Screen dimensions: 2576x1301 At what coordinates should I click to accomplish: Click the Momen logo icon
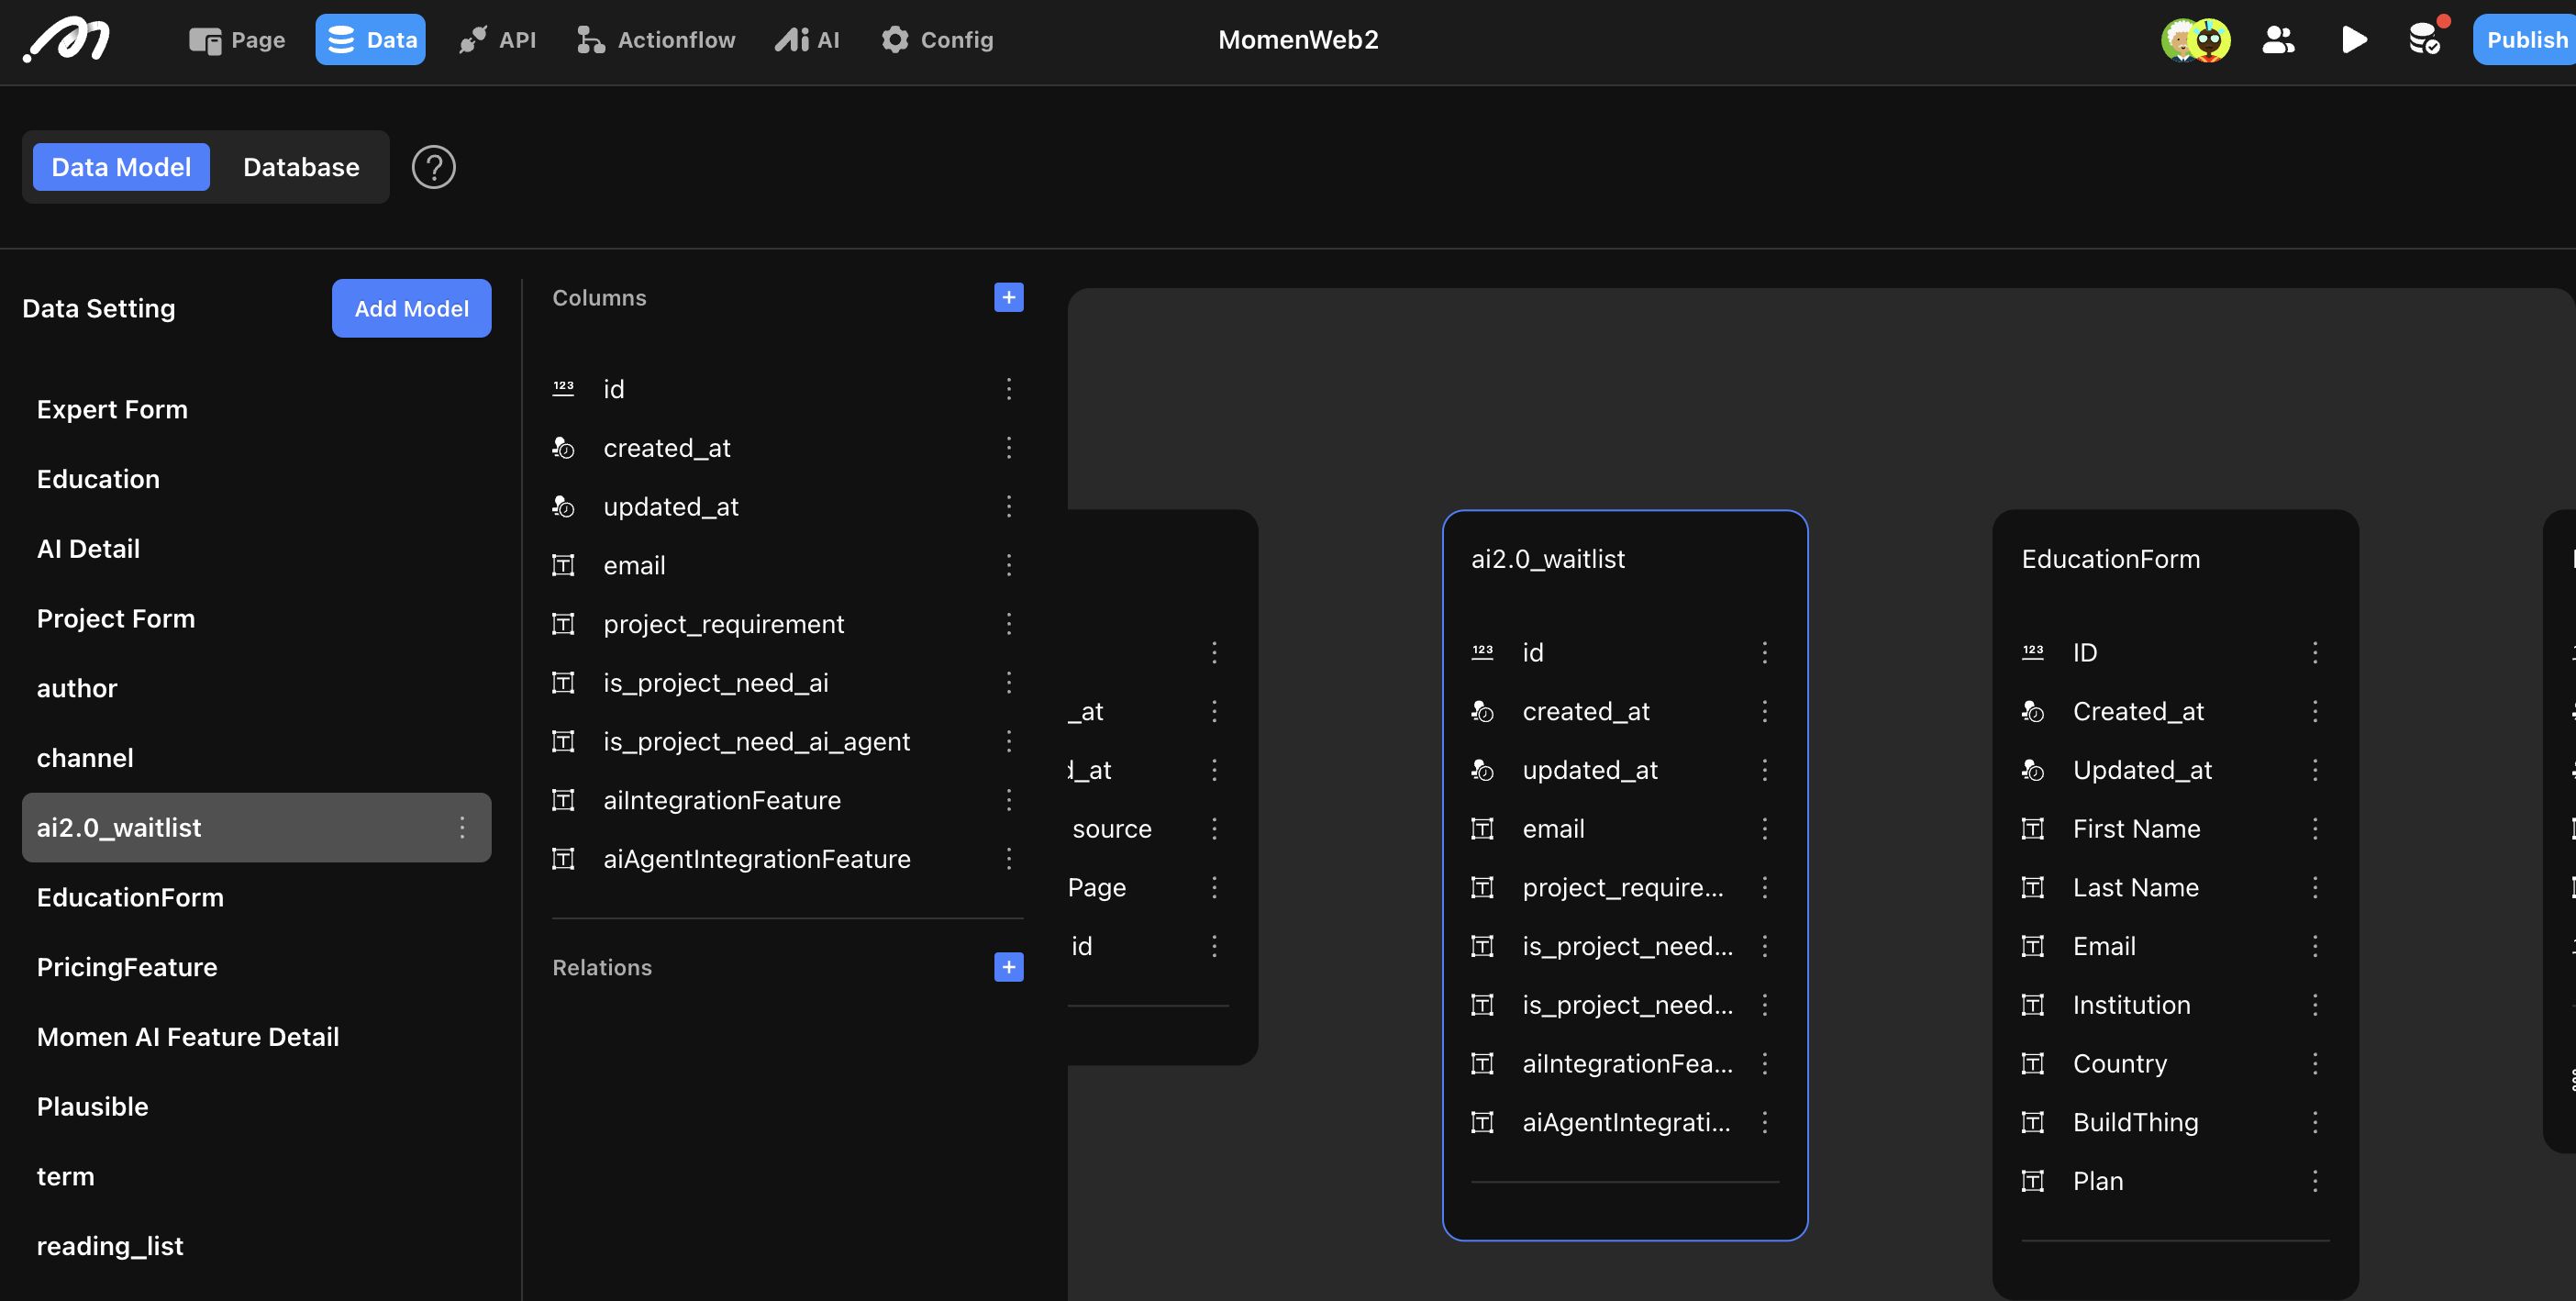point(67,40)
